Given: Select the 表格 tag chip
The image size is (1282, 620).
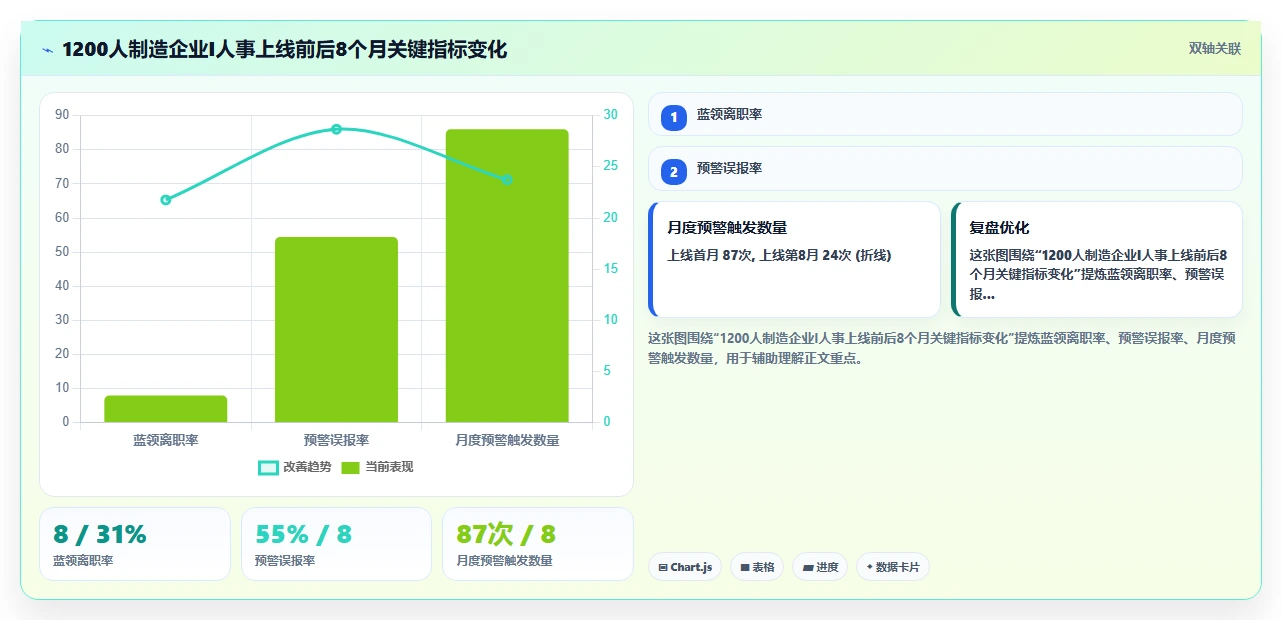Looking at the screenshot, I should pyautogui.click(x=757, y=567).
